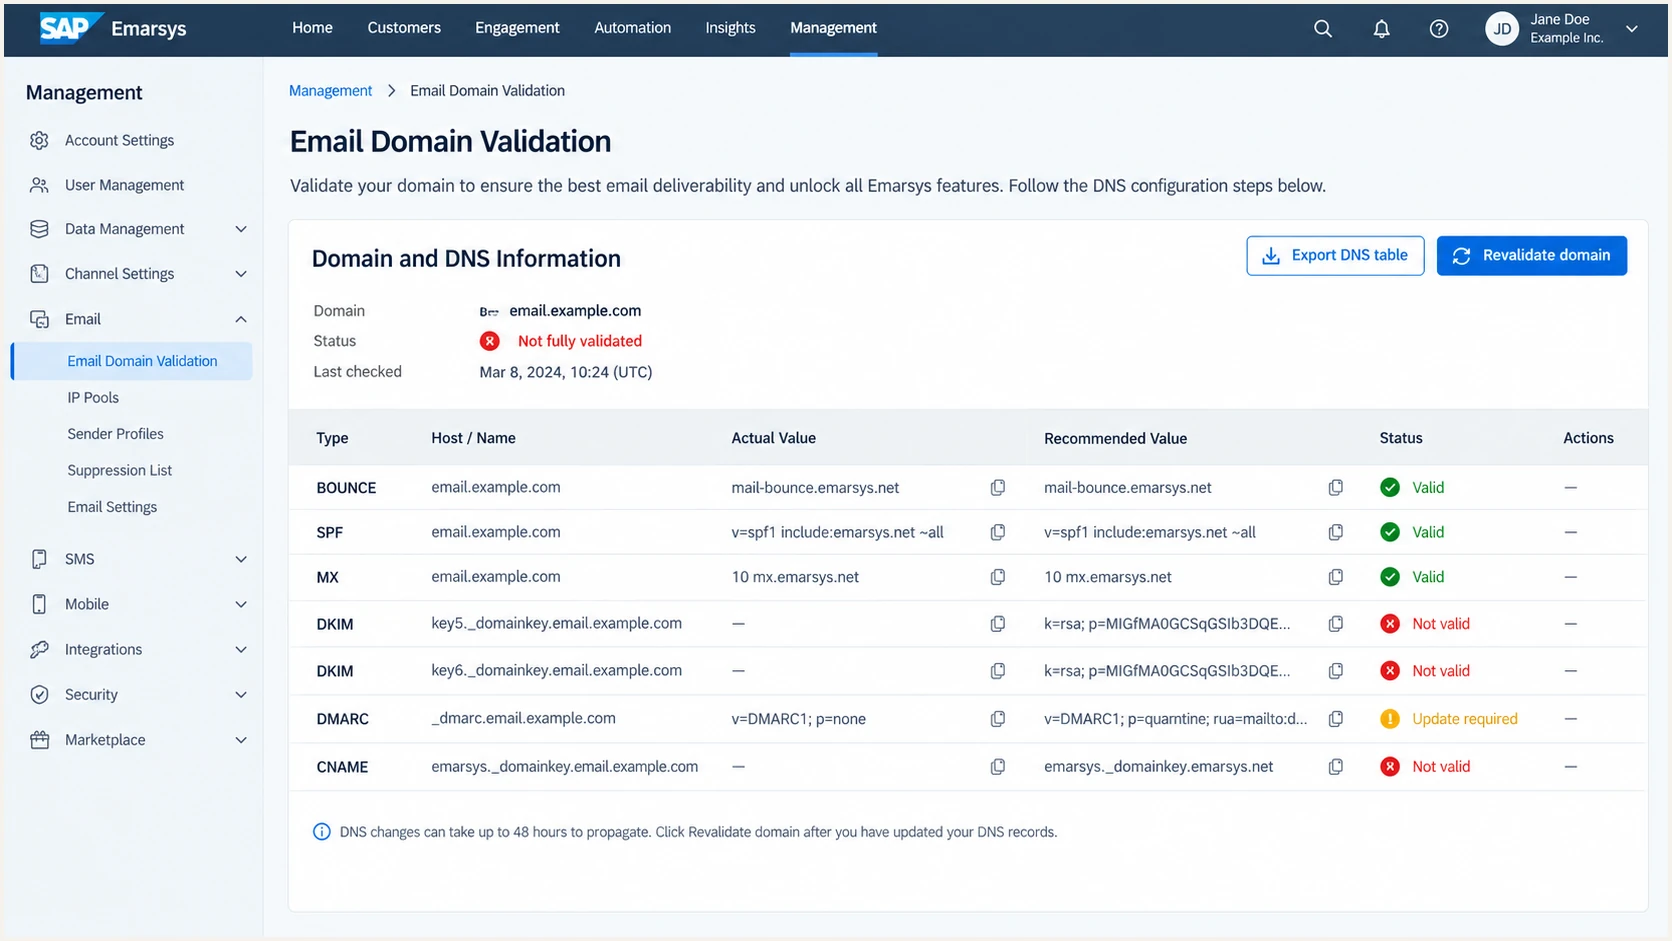
Task: Open the Insights tab
Action: pyautogui.click(x=730, y=28)
